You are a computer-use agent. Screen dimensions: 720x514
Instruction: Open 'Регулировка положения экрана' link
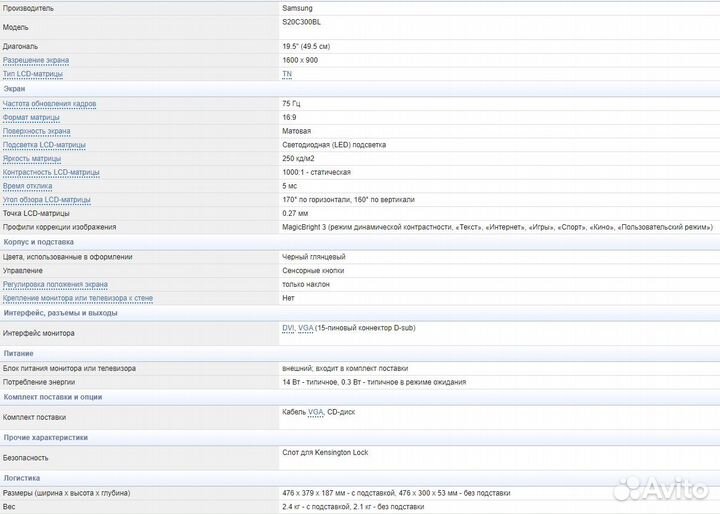click(x=55, y=284)
